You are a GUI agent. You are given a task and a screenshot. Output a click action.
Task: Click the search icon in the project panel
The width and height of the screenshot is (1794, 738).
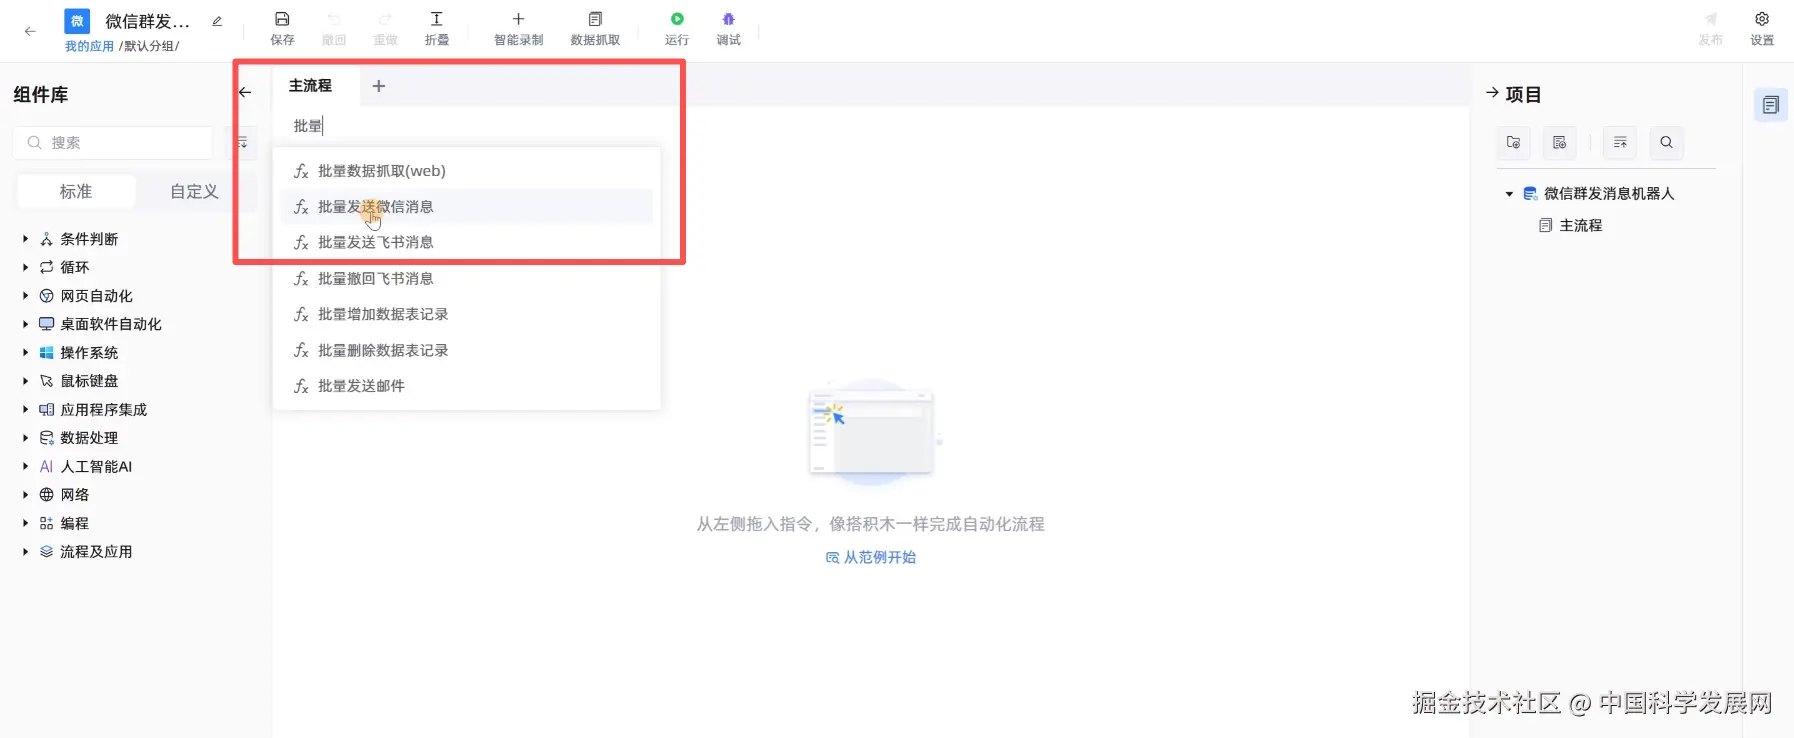point(1666,142)
